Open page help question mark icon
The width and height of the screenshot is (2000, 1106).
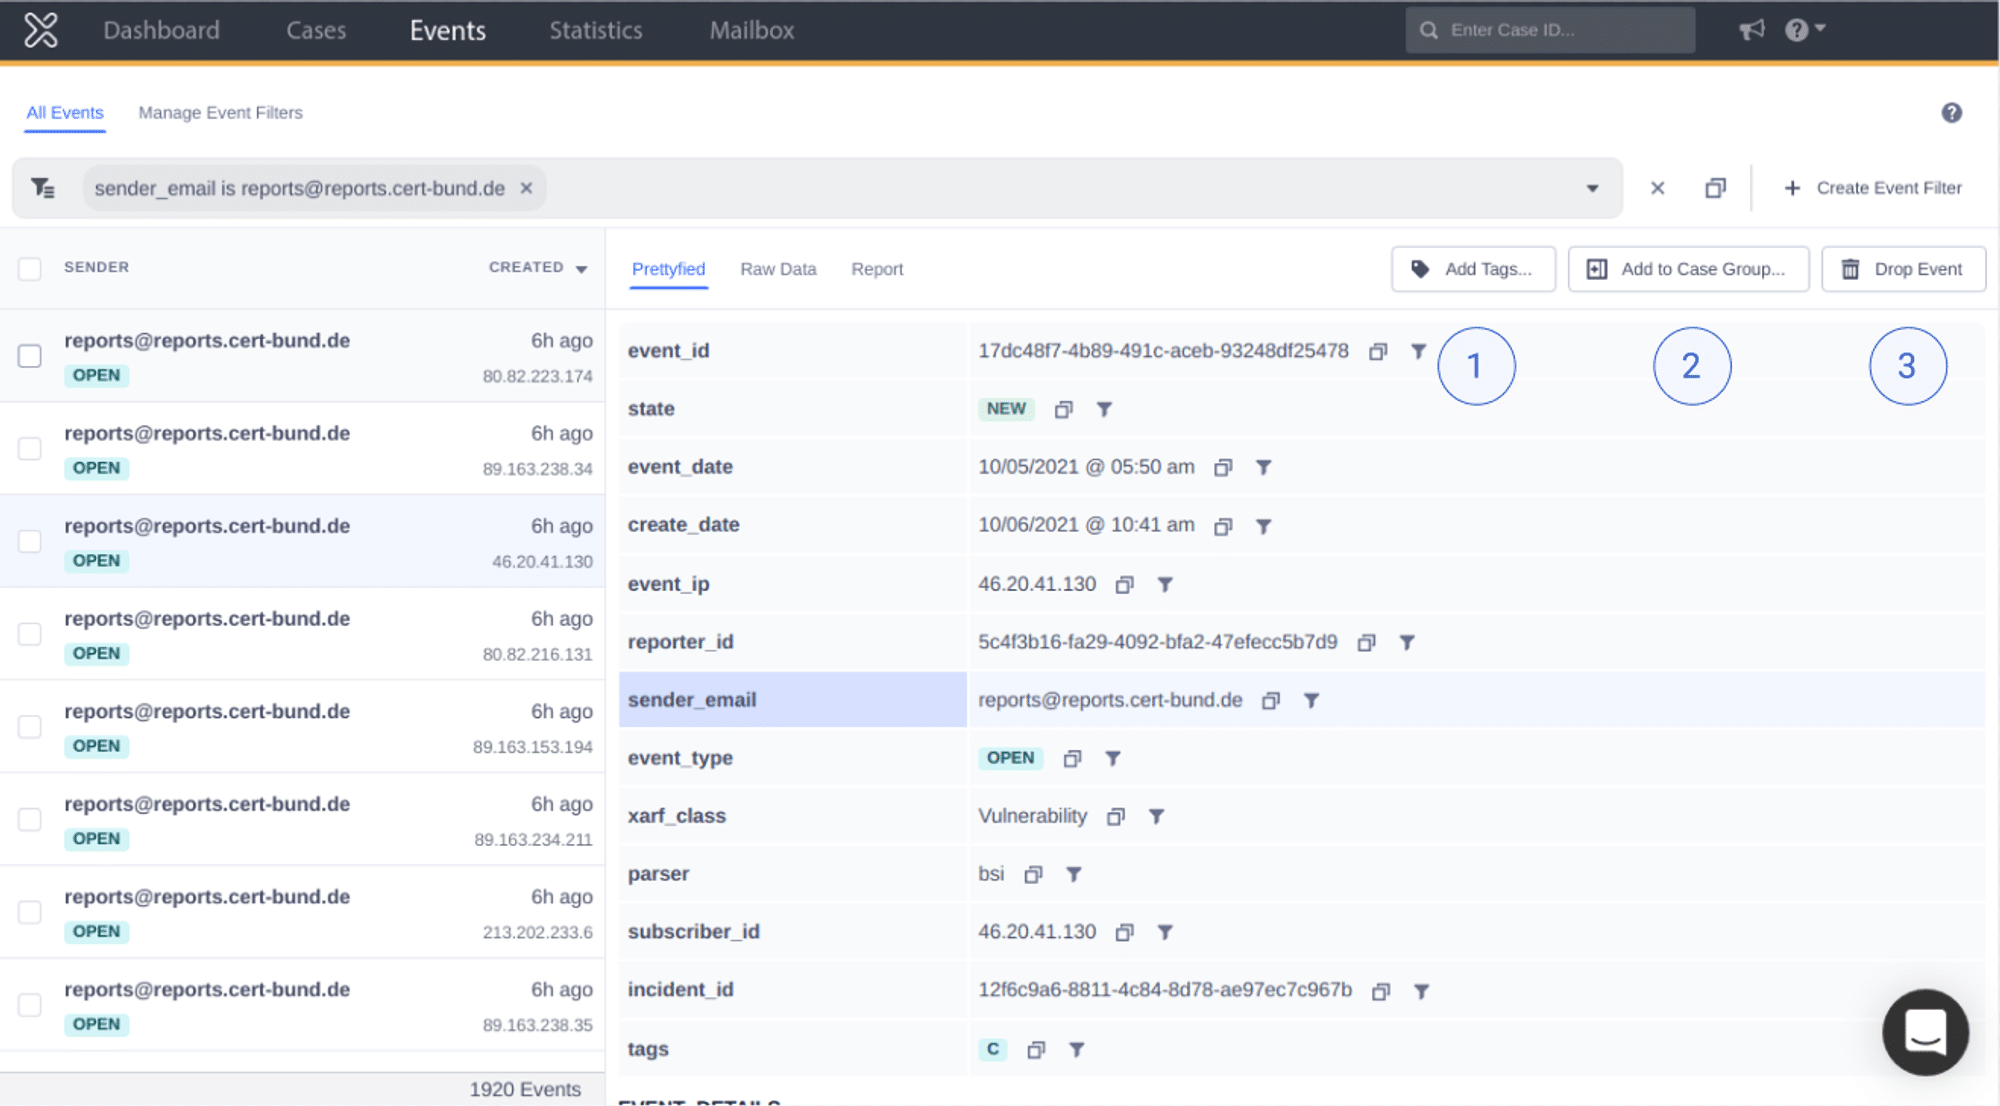point(1952,113)
